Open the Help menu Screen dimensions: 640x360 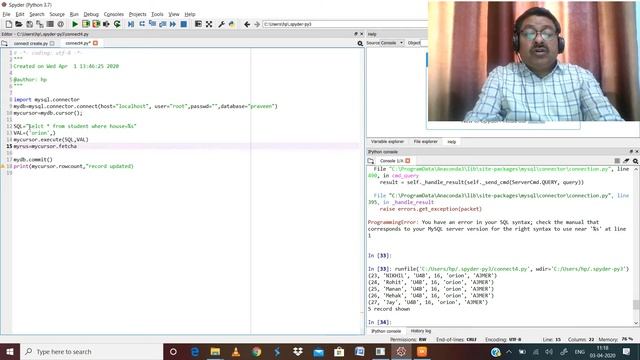pyautogui.click(x=190, y=14)
